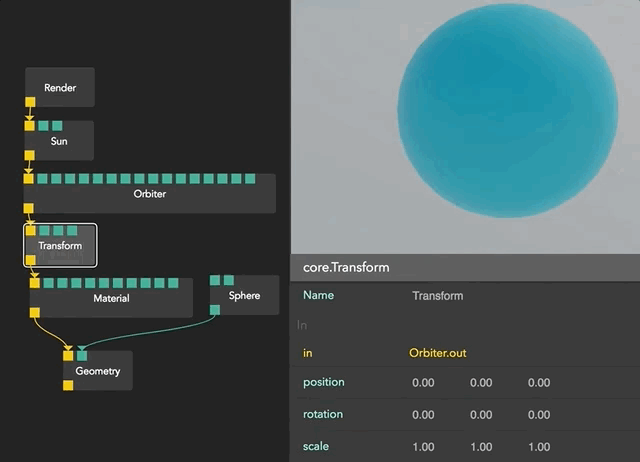Screen dimensions: 640x462
Task: Select the Orbiter node
Action: (150, 194)
